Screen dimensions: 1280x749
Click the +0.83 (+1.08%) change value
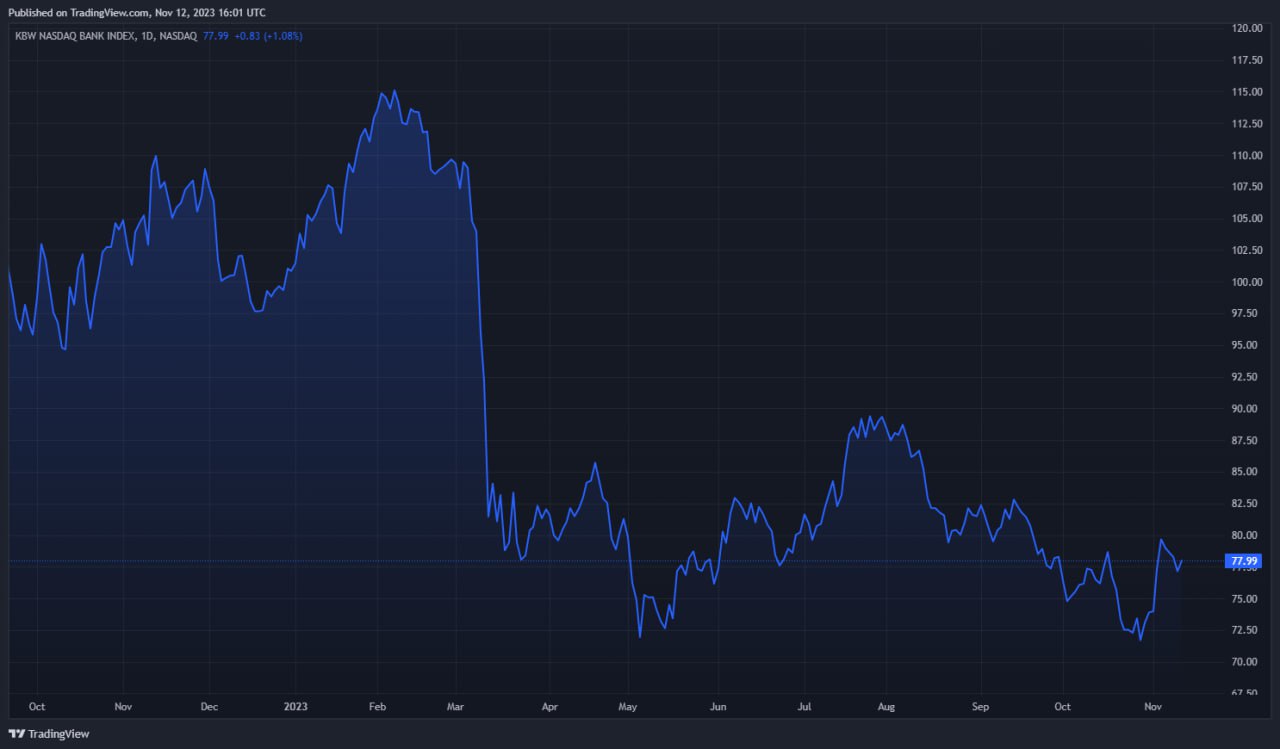pos(269,35)
